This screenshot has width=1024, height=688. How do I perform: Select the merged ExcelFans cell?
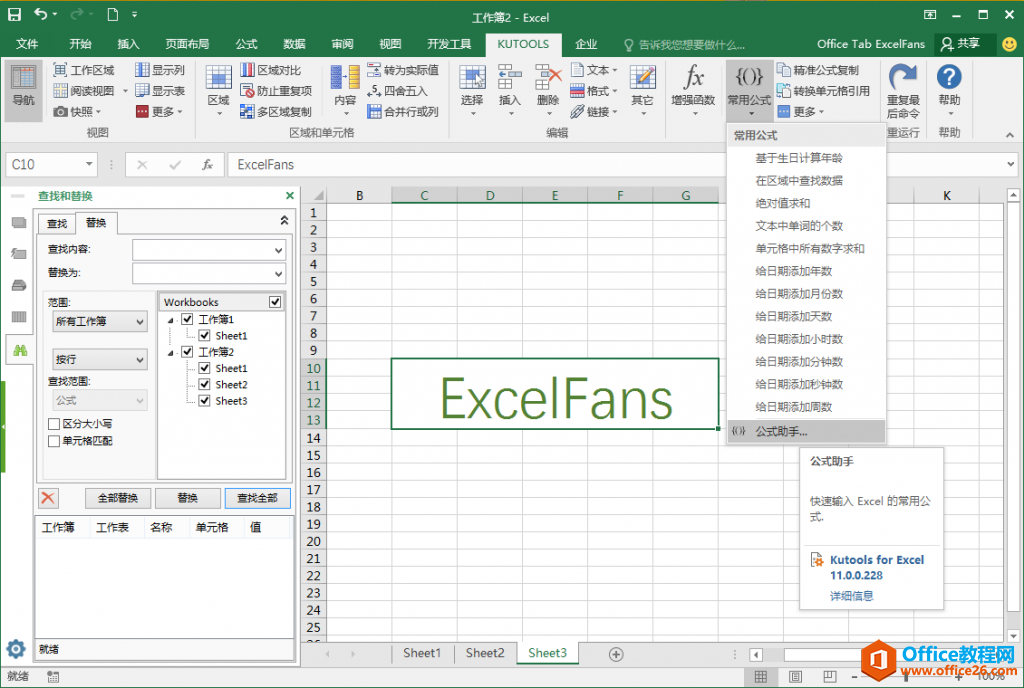(x=555, y=394)
